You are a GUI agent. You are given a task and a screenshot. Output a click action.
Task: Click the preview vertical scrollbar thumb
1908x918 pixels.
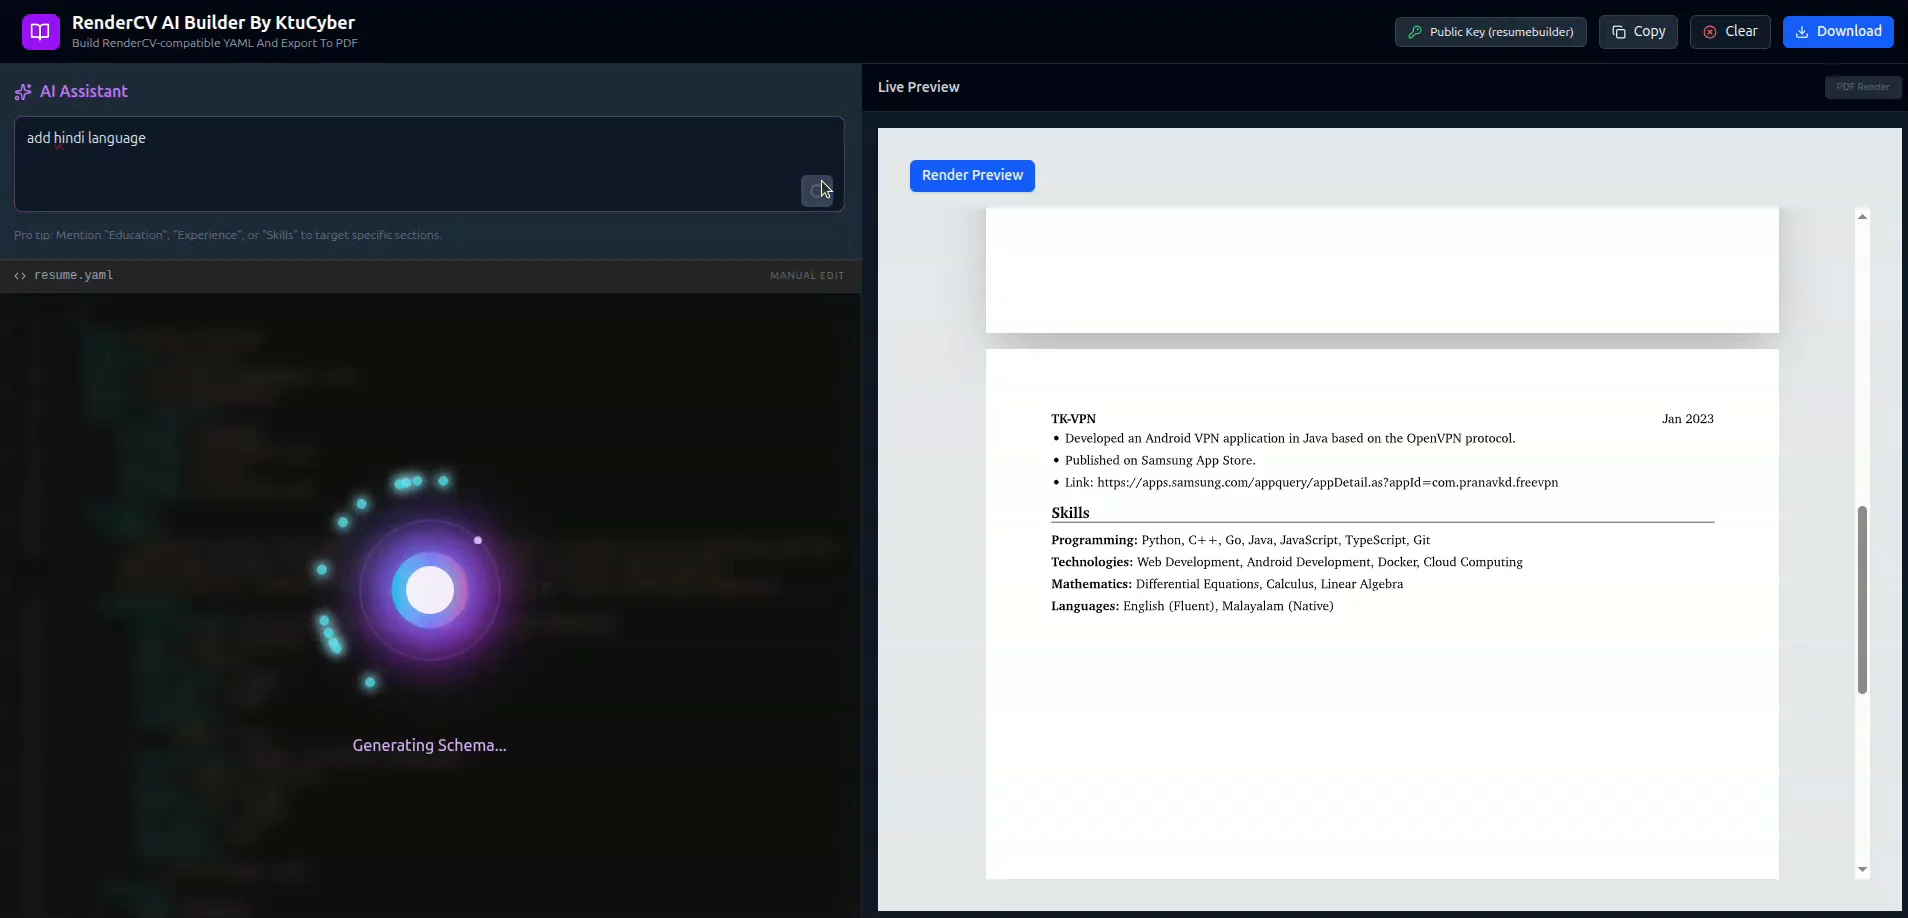click(x=1862, y=600)
